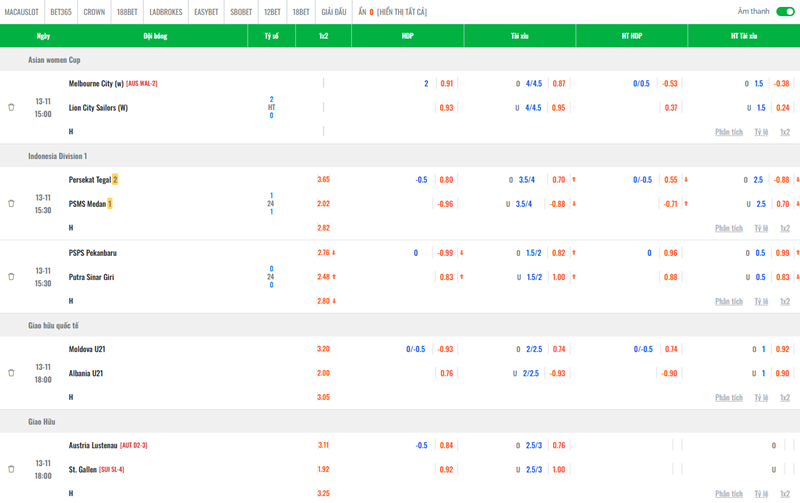
Task: Click the Melbourne City (w) team name
Action: 96,83
